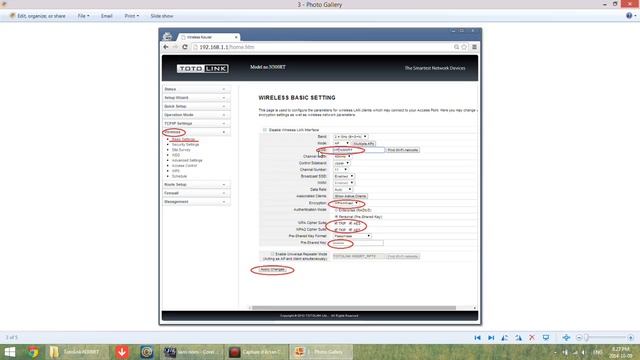Delete the photo with the red X
640x360 pixels.
pos(532,338)
